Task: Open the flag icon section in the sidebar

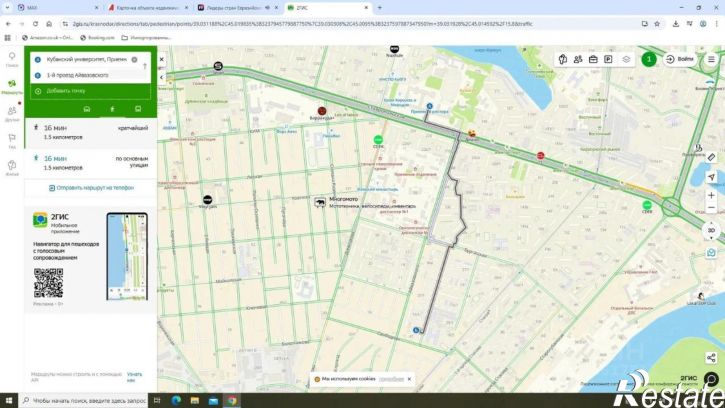Action: (12, 141)
